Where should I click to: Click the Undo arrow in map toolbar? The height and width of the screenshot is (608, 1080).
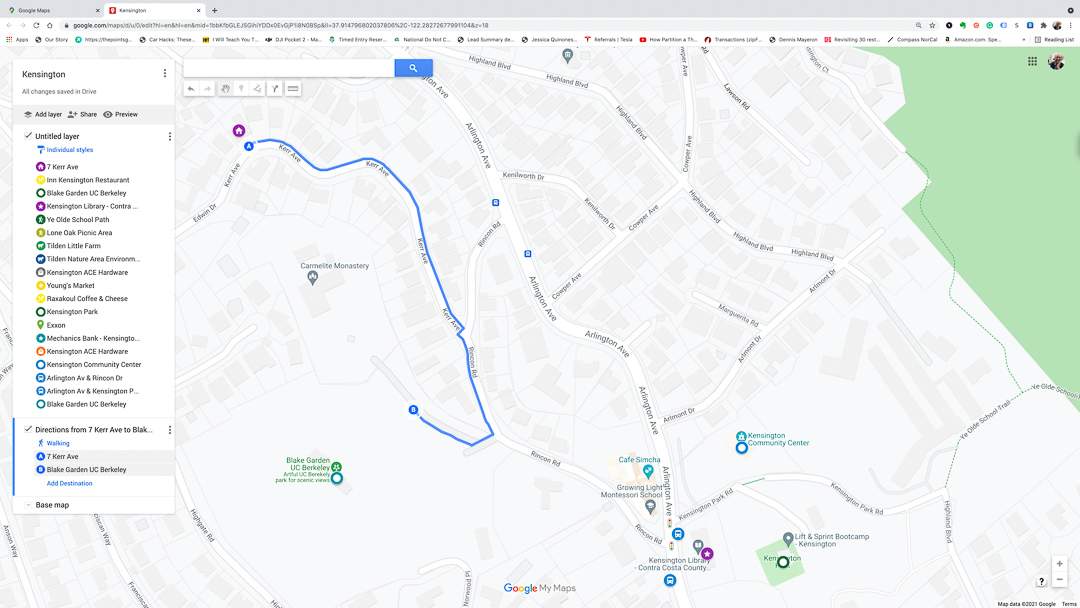pos(191,89)
